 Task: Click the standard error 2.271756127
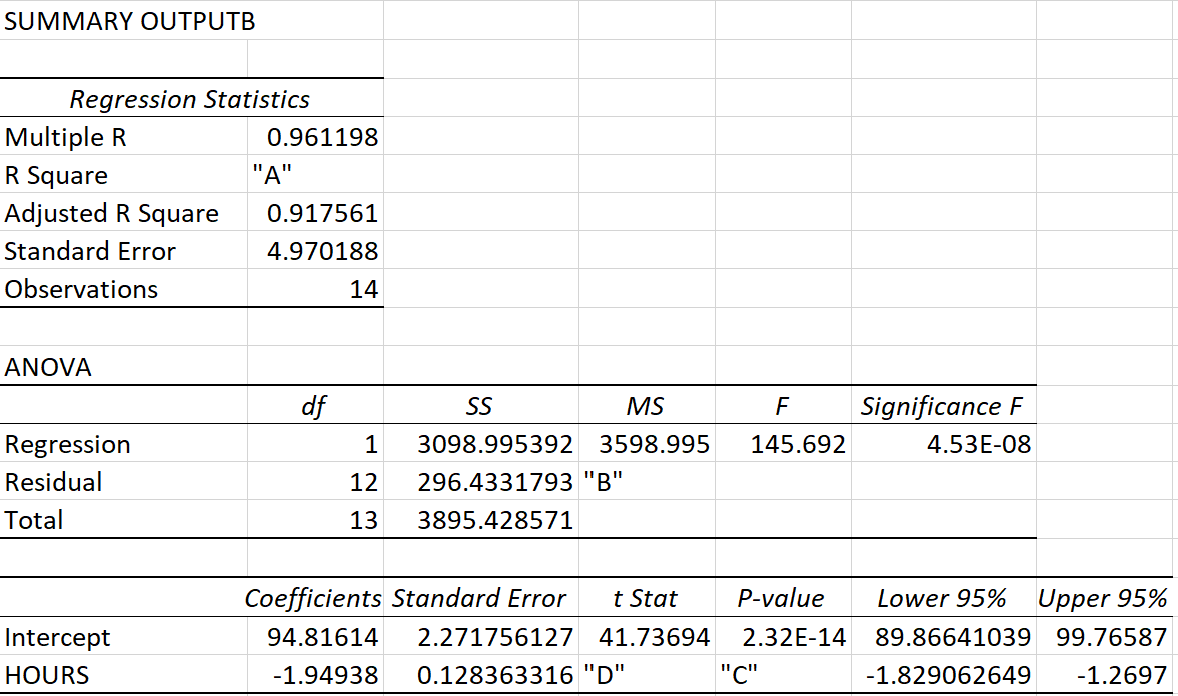(495, 637)
